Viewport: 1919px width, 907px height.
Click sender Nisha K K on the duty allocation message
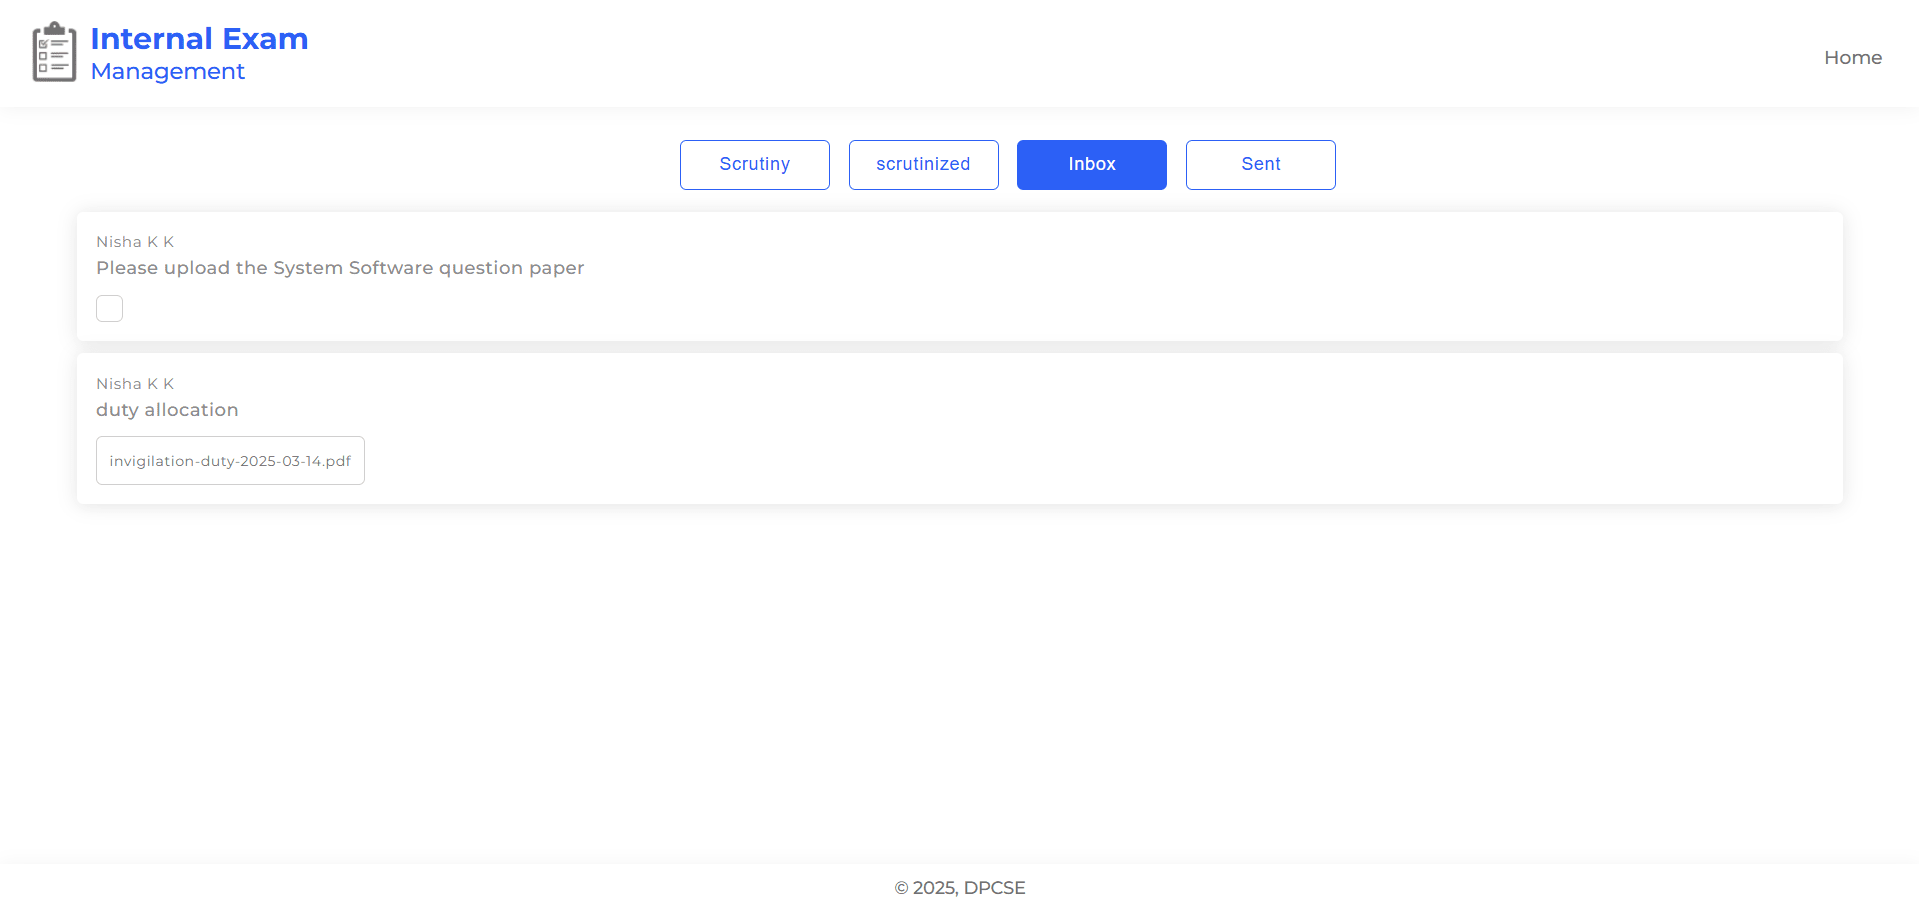135,384
